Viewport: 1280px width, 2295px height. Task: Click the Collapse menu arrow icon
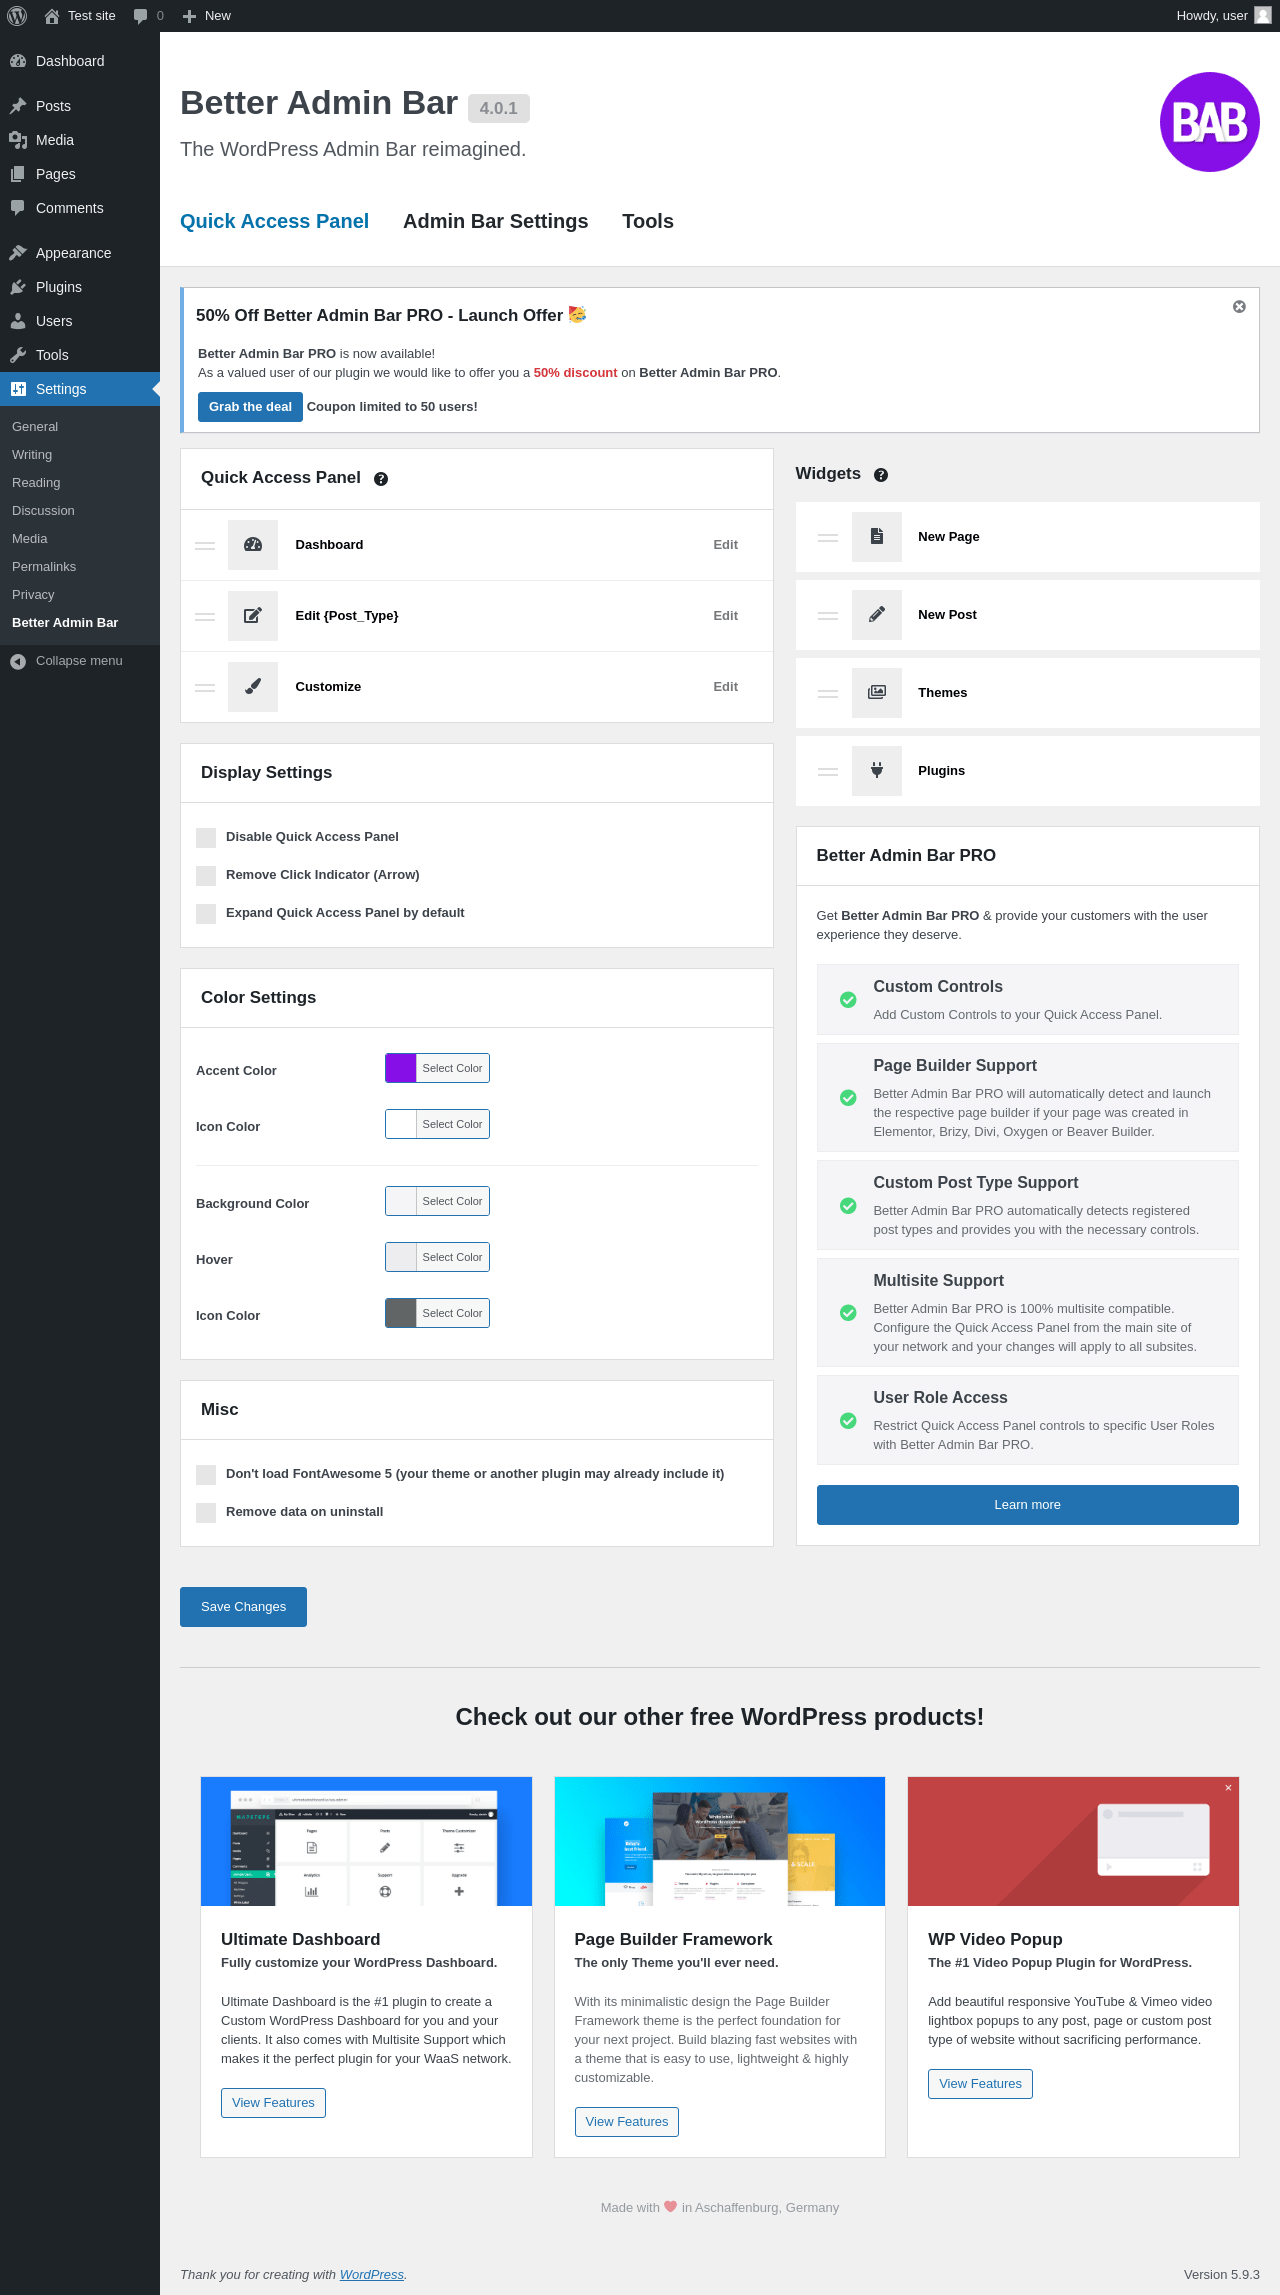coord(18,661)
